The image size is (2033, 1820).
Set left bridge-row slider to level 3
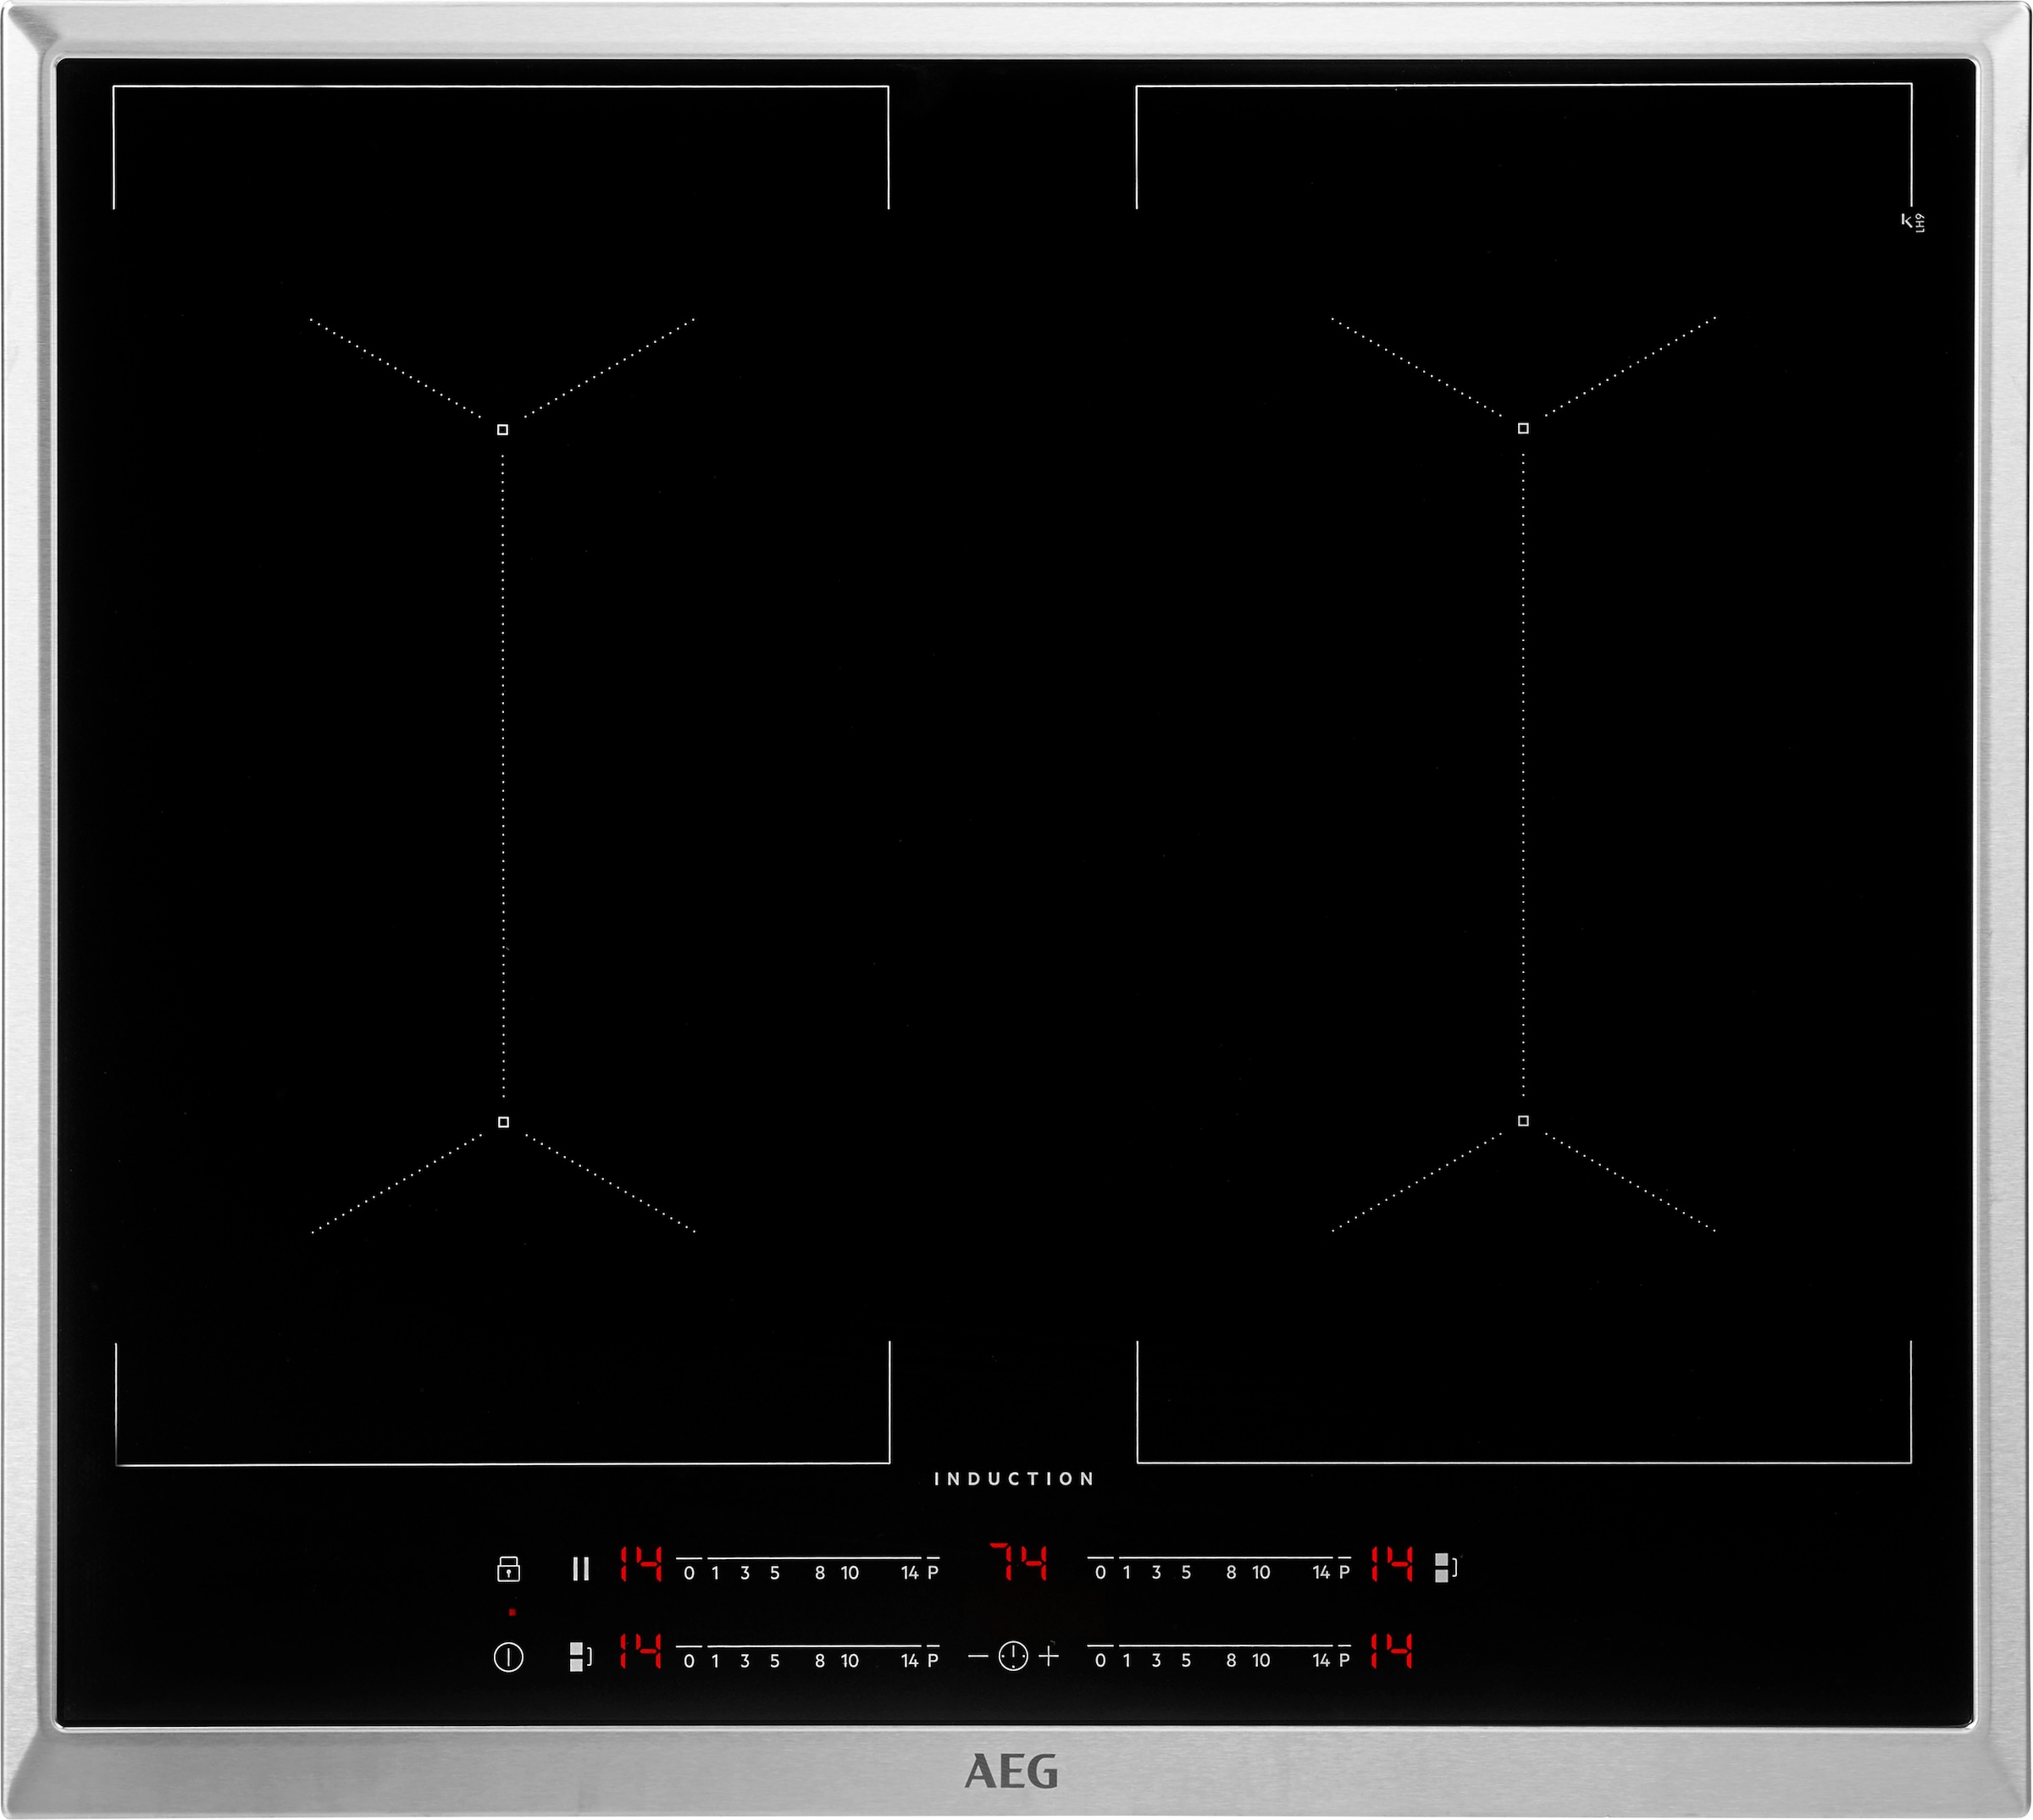click(745, 1661)
